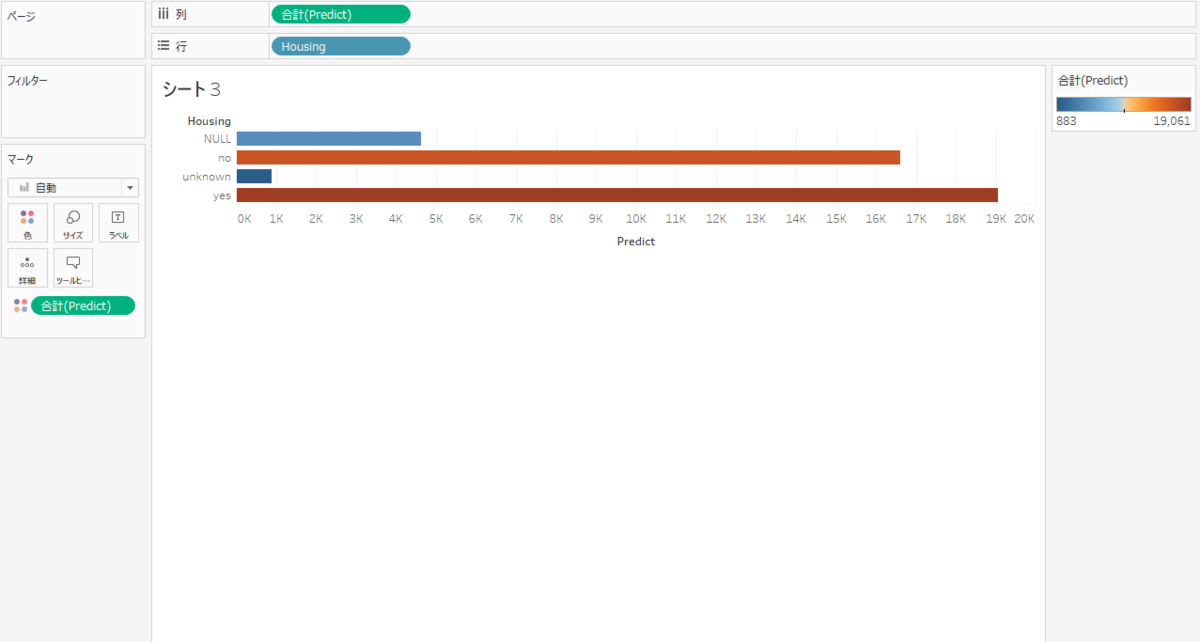
Task: Click the 15K axis tick label
Action: click(837, 218)
